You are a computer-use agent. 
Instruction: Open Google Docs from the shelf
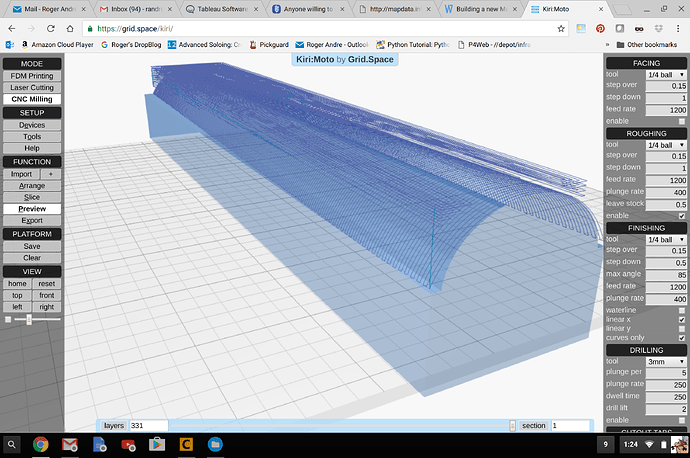pyautogui.click(x=99, y=445)
